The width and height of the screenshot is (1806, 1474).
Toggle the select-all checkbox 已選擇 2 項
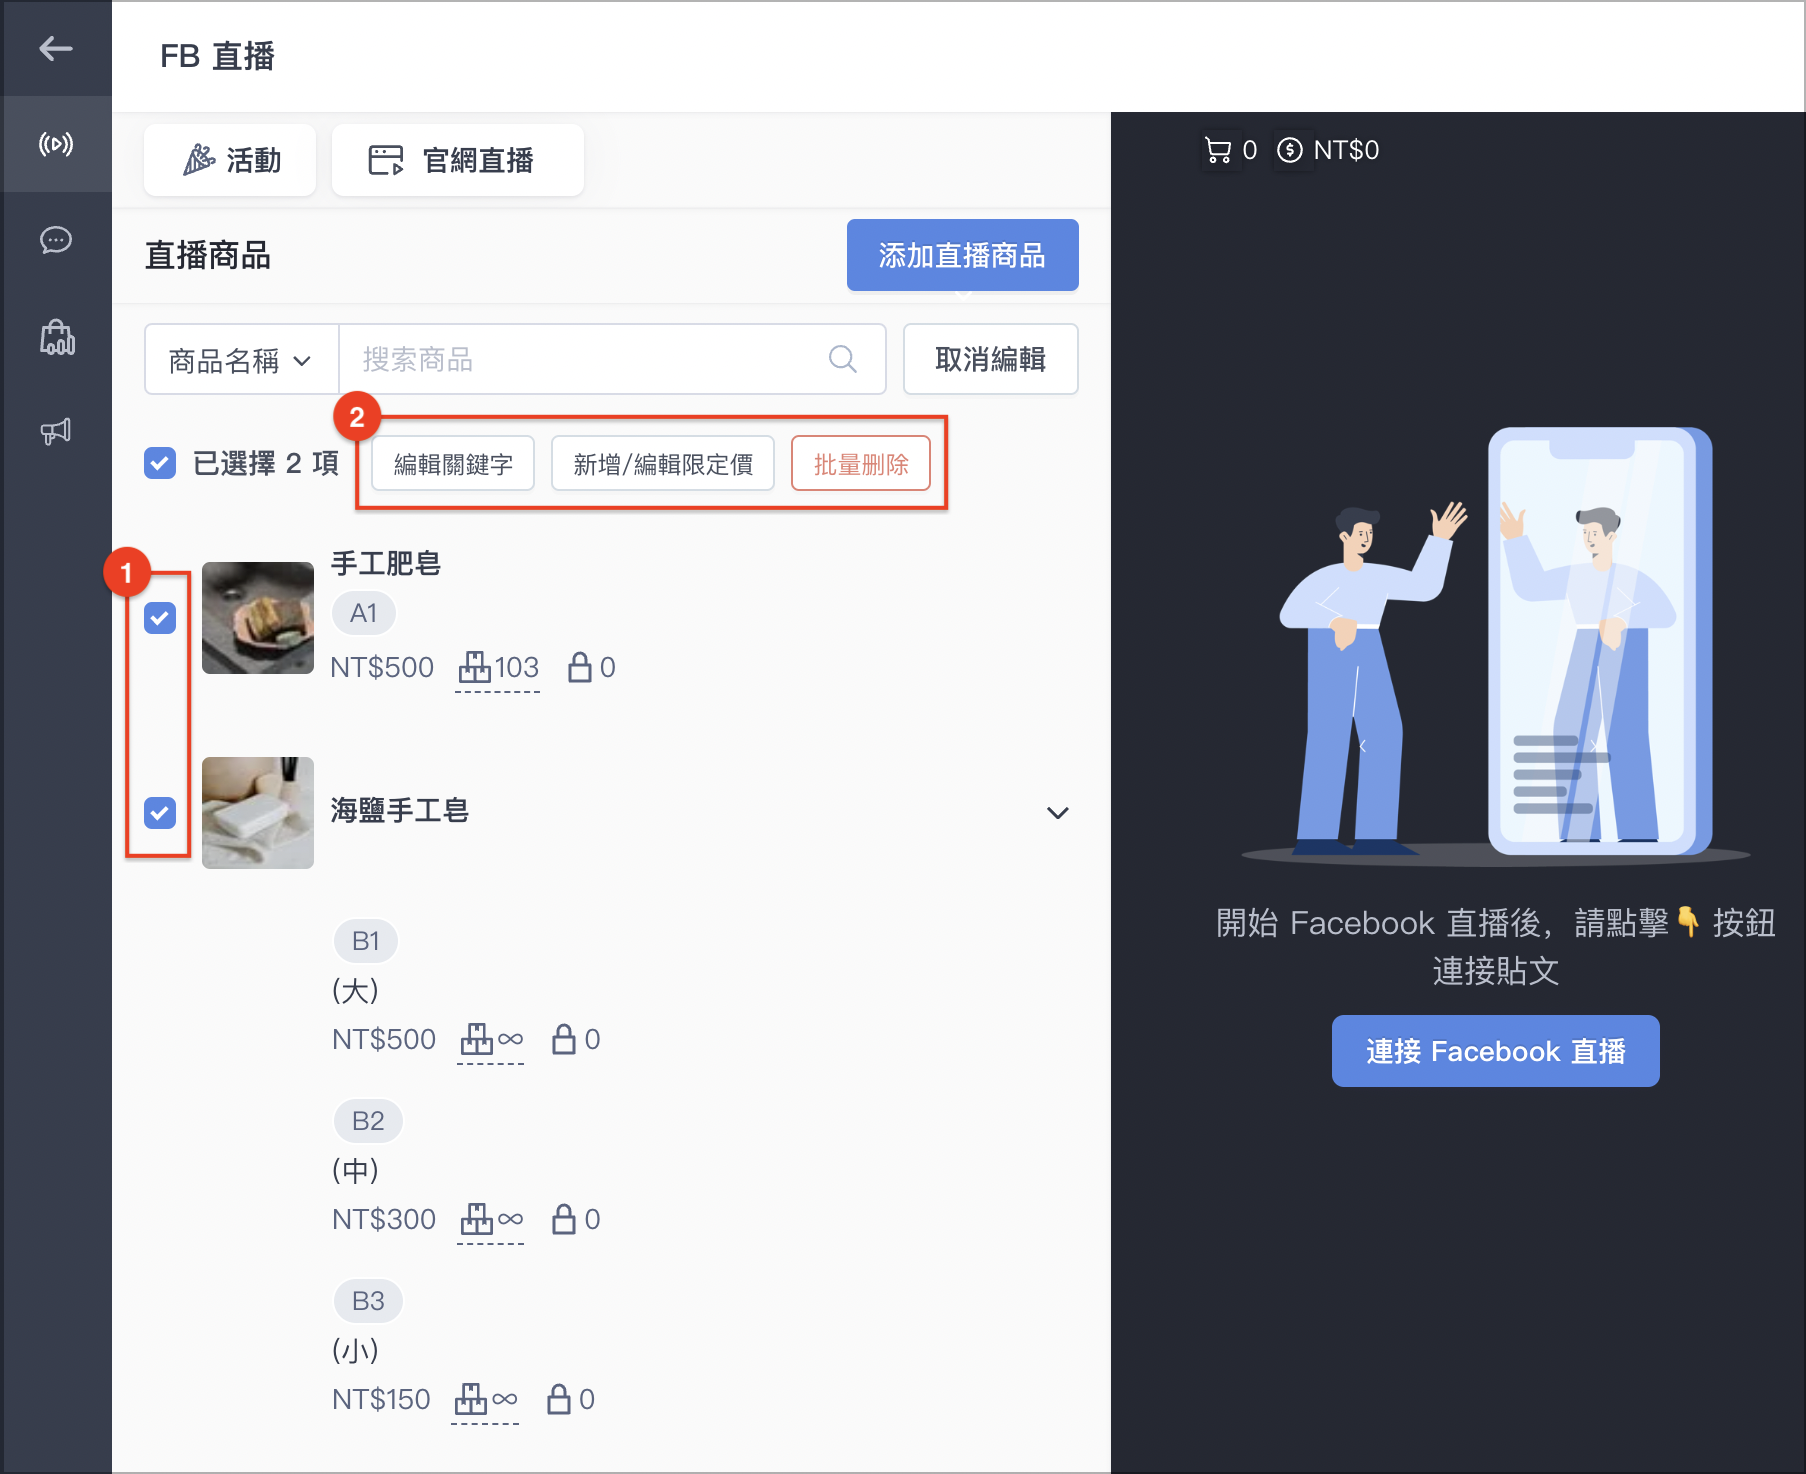pyautogui.click(x=160, y=463)
